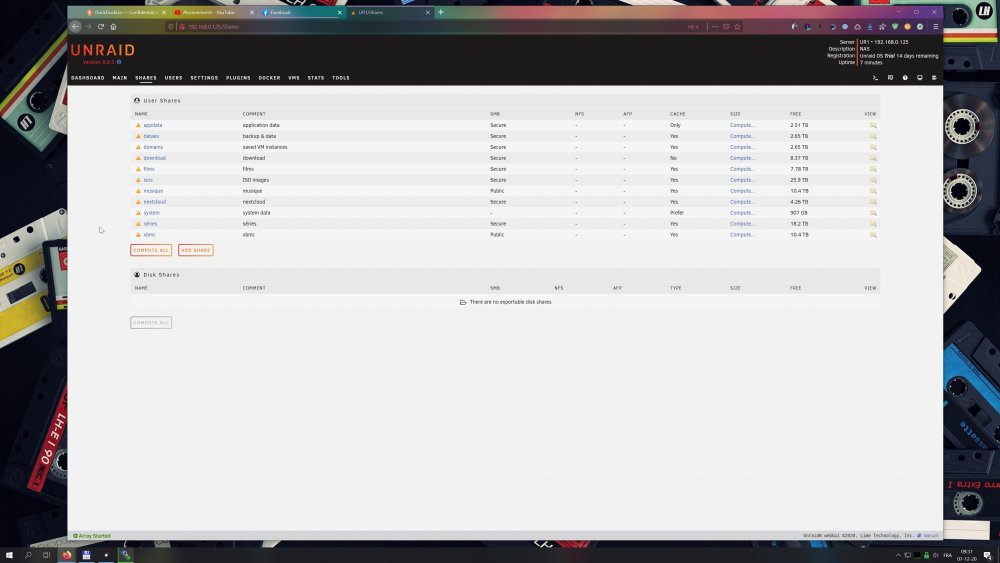Open the datasec share link
The image size is (1000, 563).
(151, 136)
